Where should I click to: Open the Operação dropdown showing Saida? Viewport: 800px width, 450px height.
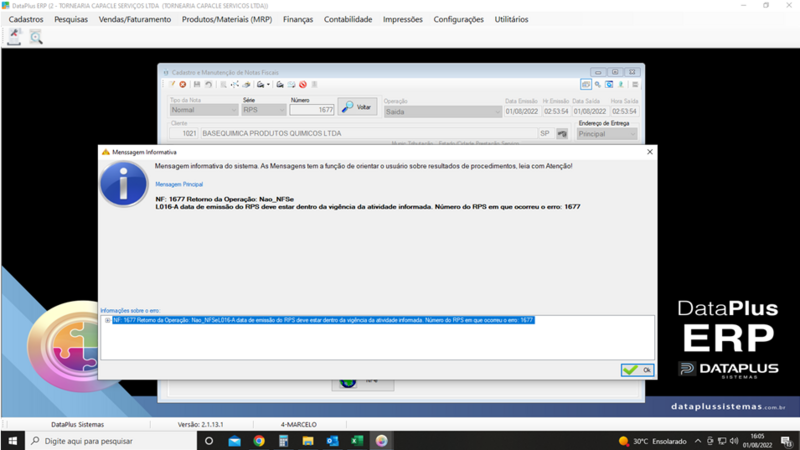tap(442, 112)
